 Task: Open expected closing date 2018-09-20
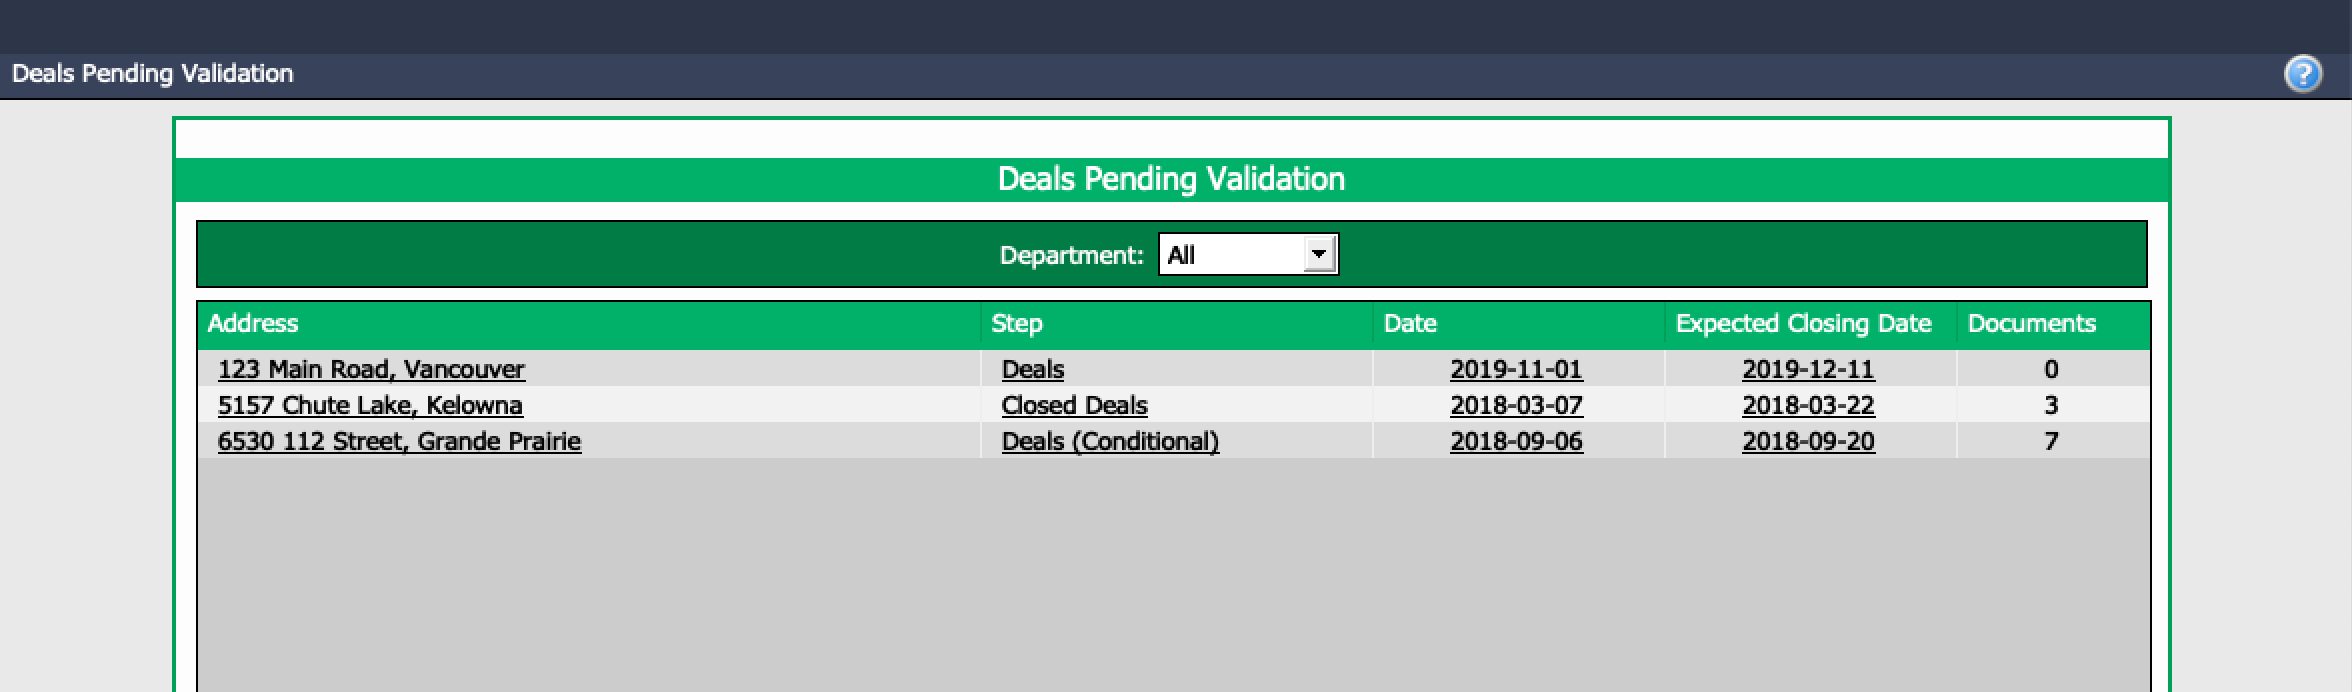1808,441
